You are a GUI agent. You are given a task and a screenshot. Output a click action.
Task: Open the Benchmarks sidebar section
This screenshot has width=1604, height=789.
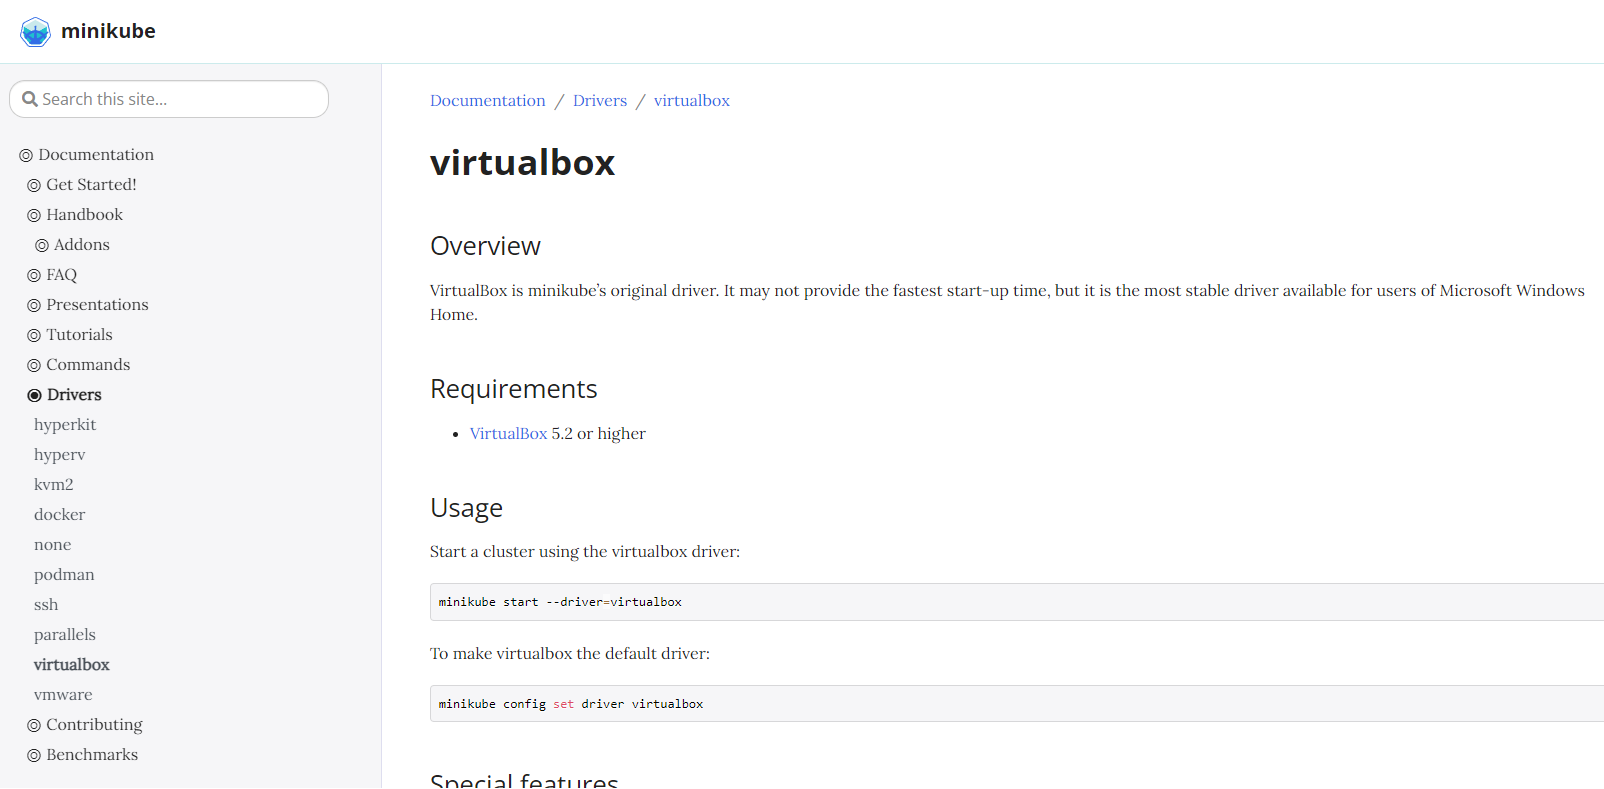pyautogui.click(x=92, y=755)
